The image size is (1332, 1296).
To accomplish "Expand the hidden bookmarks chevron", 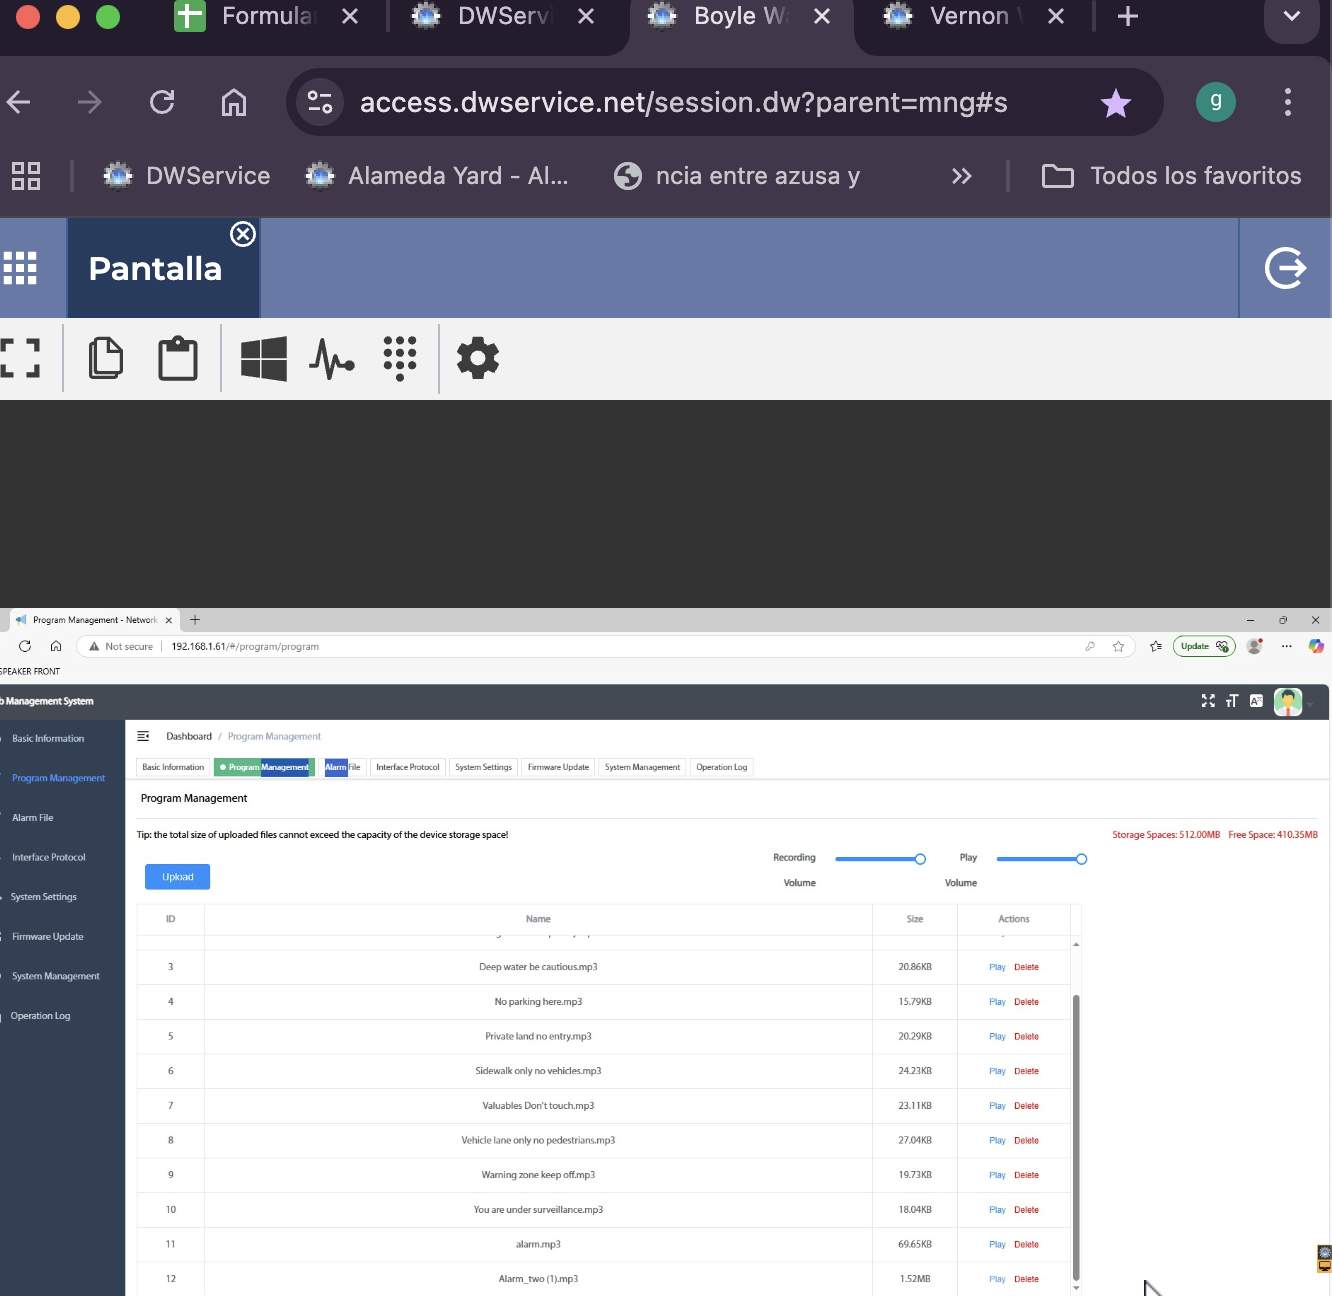I will pyautogui.click(x=961, y=176).
